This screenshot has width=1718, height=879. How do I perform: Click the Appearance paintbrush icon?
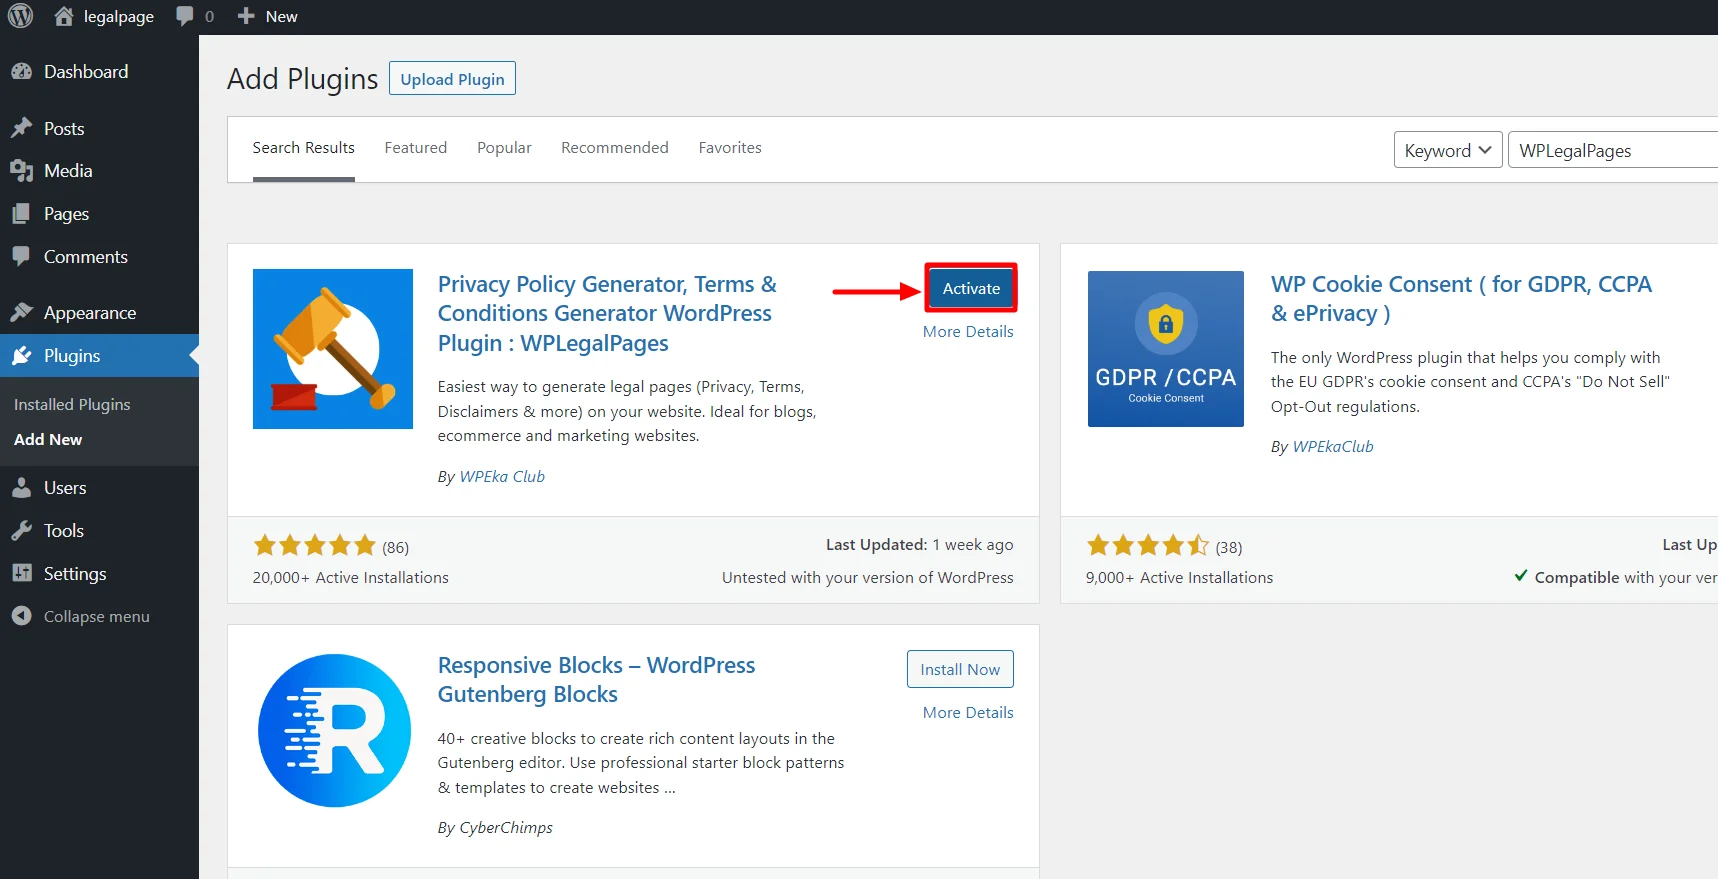coord(21,312)
